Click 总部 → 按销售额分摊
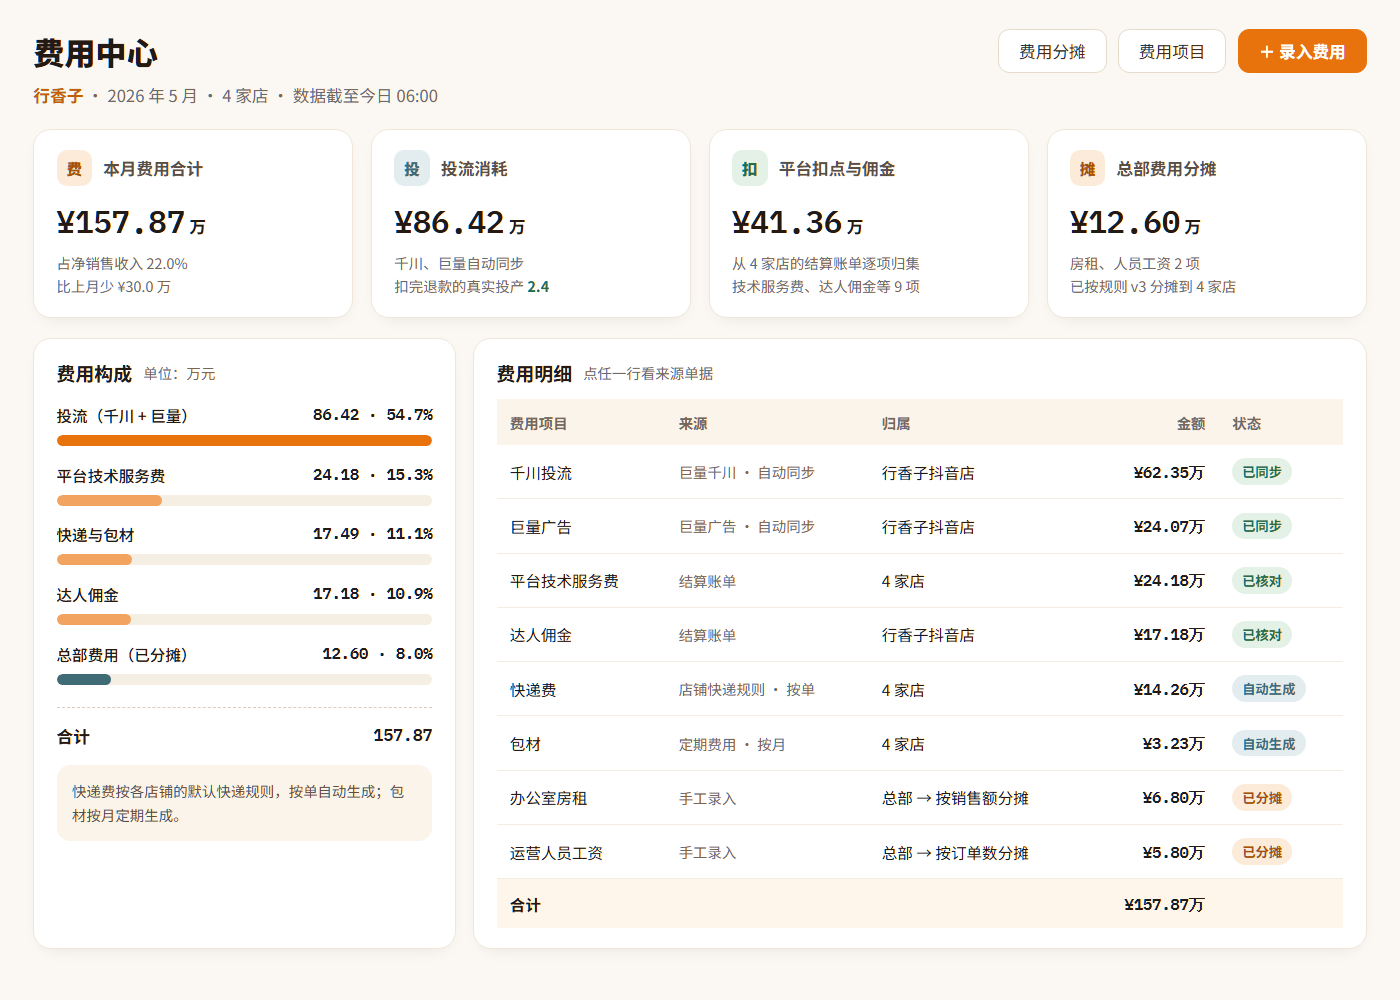 (955, 798)
